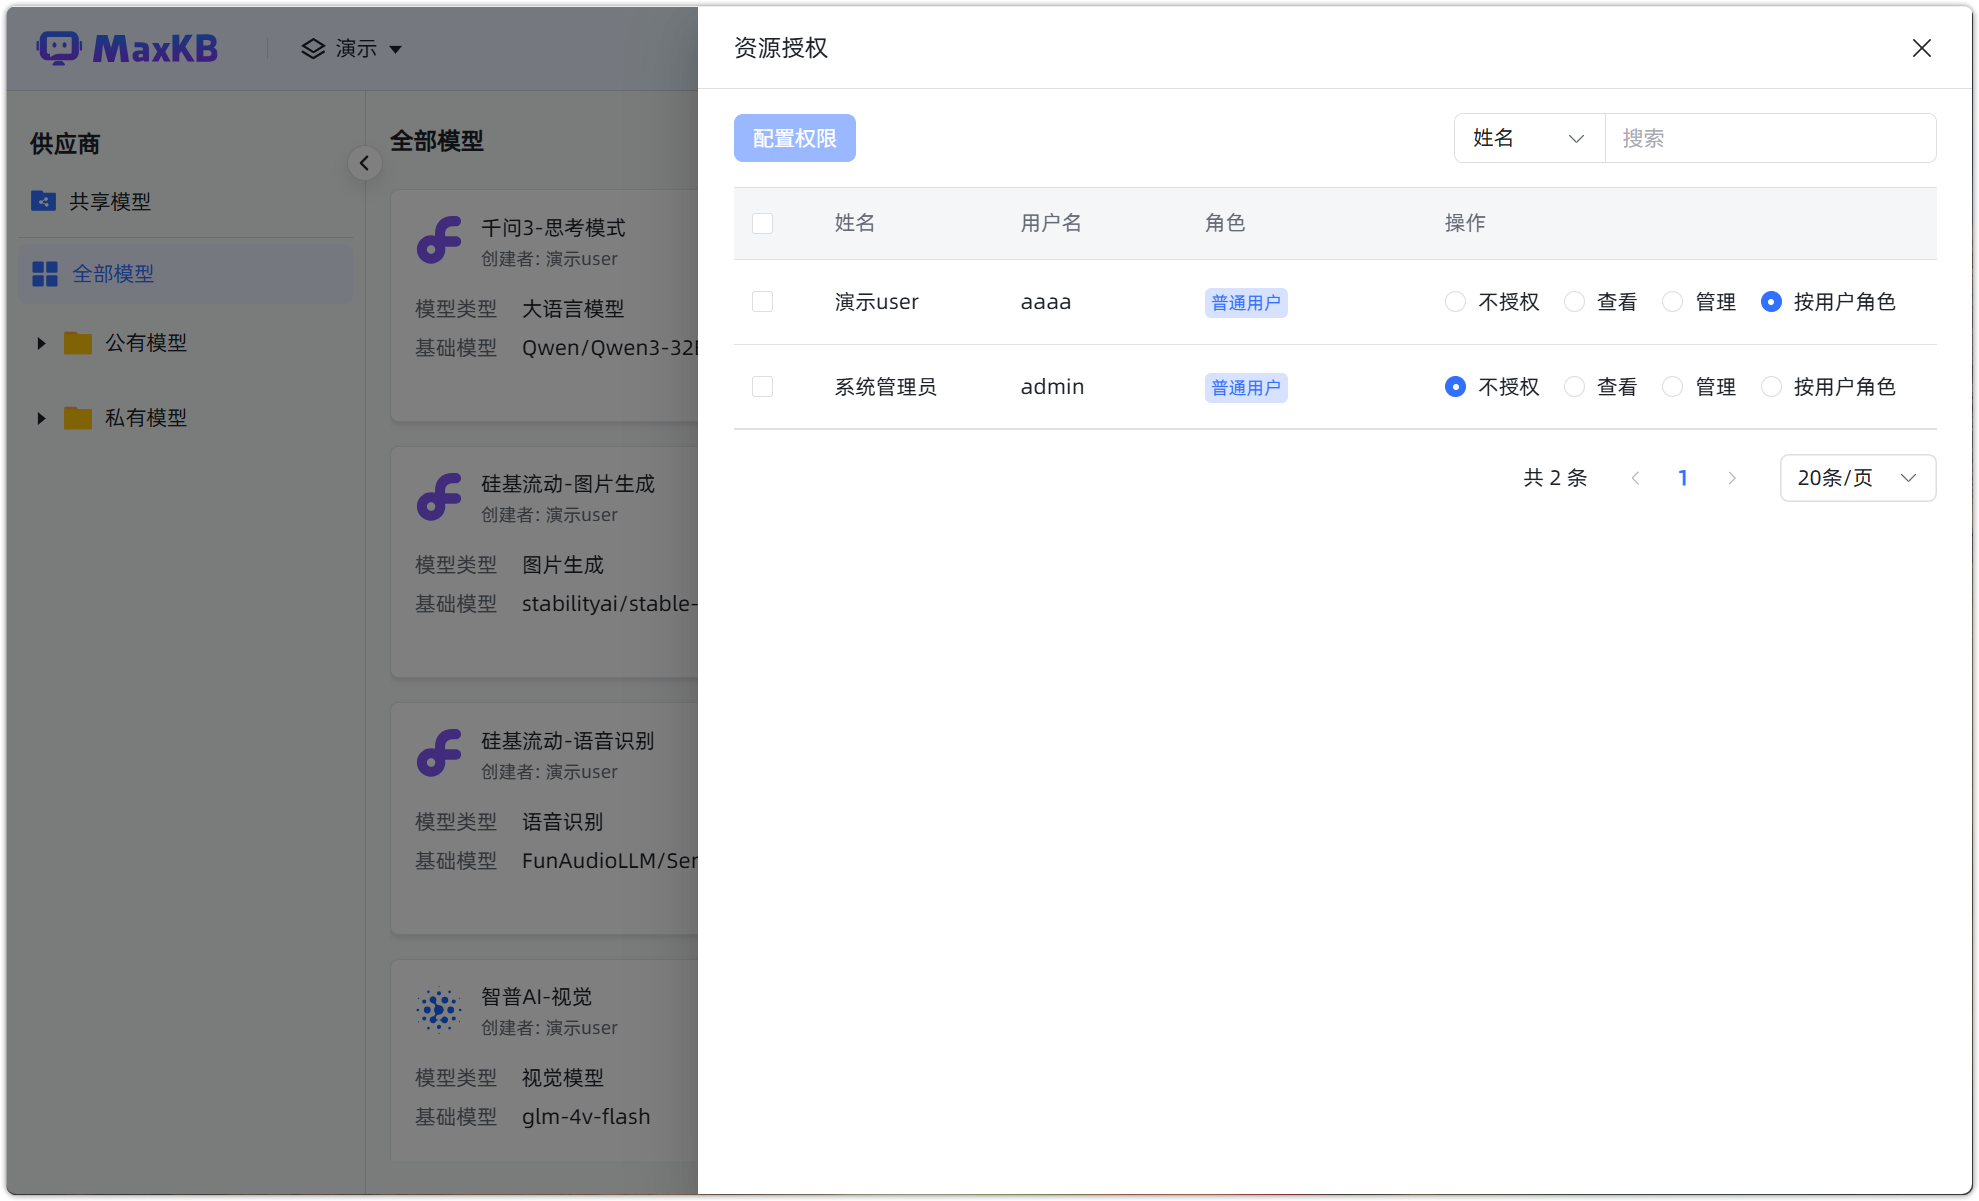
Task: Open the 姓名 filter dropdown
Action: coord(1528,138)
